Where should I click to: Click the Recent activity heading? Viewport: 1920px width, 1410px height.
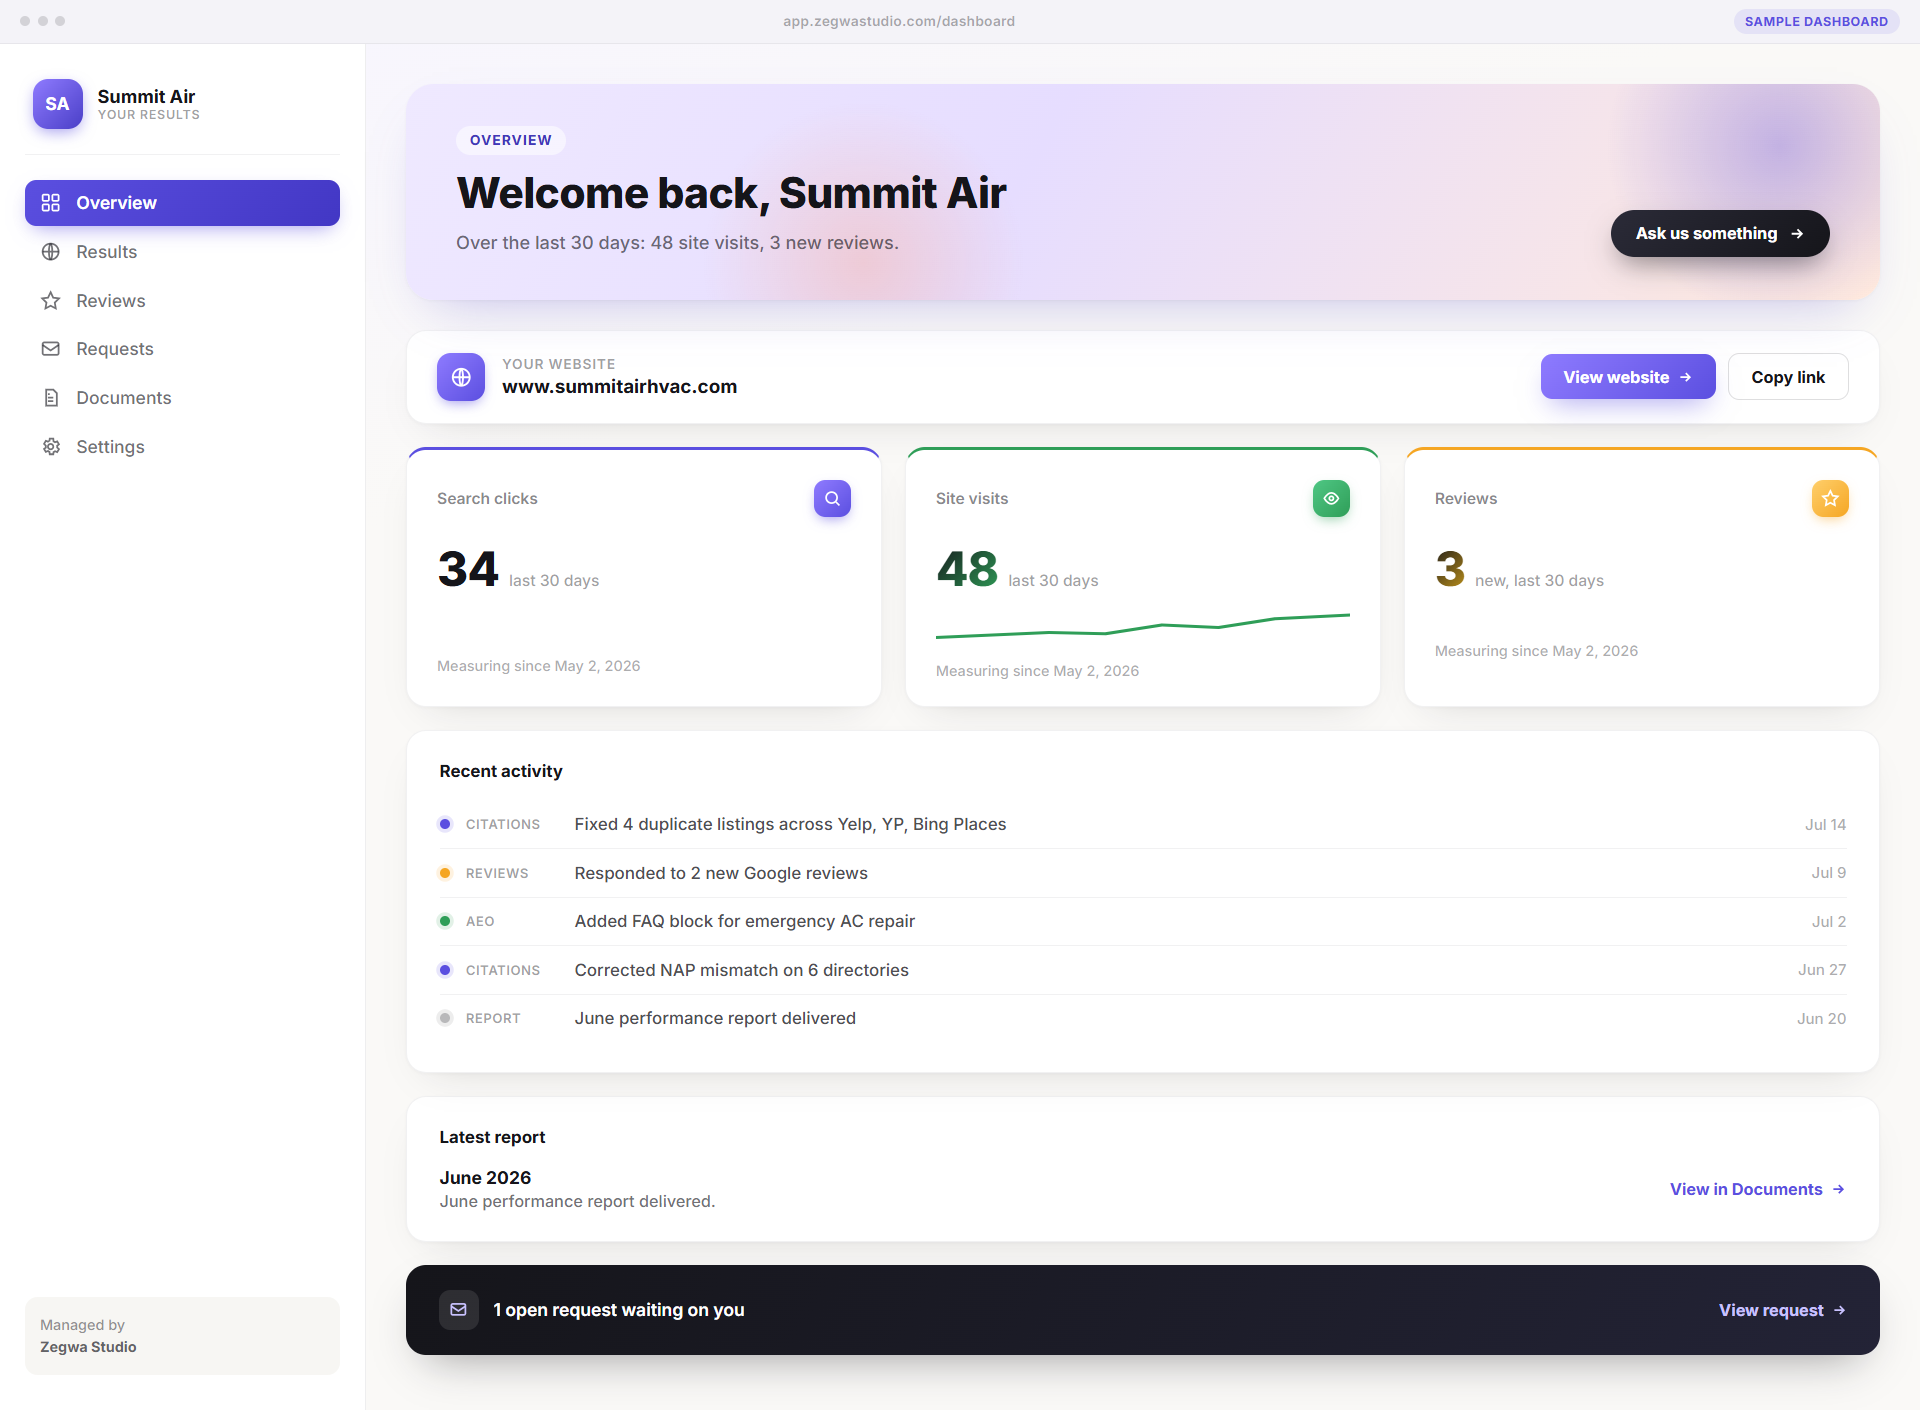point(501,771)
